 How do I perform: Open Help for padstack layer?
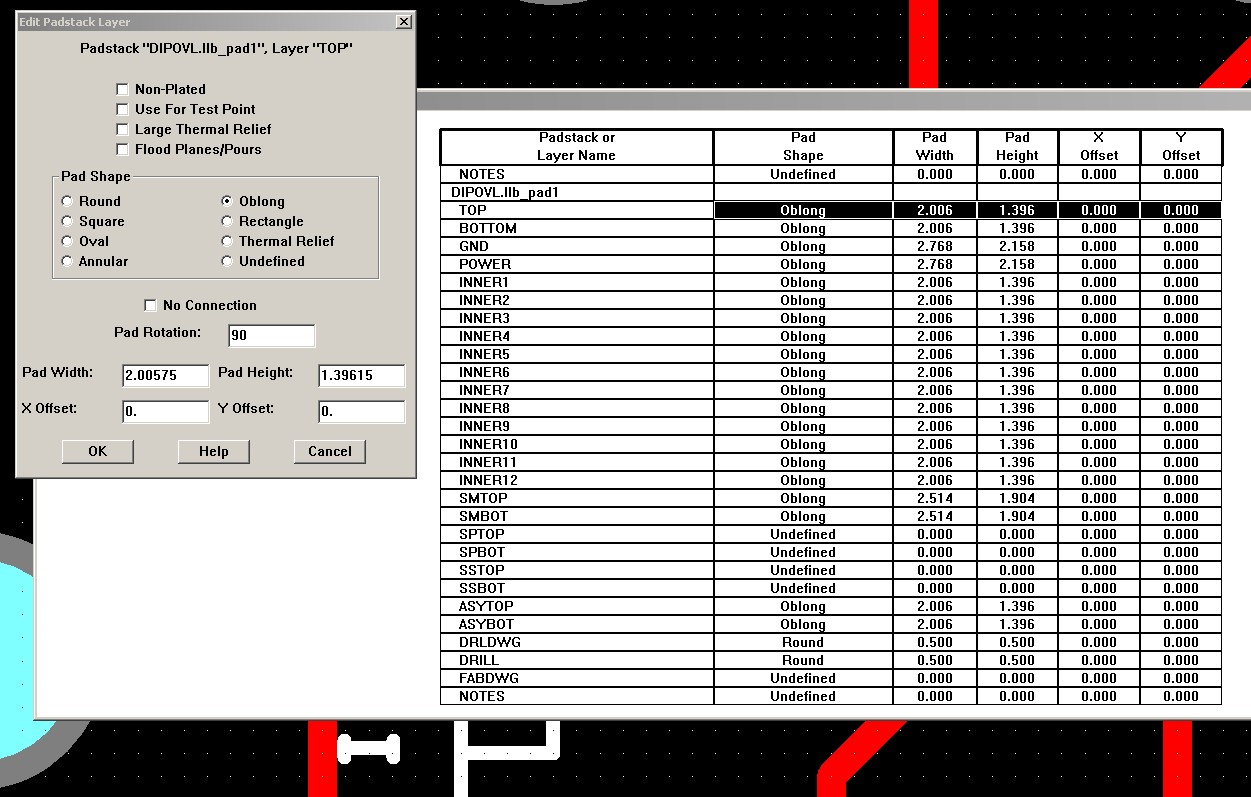[x=213, y=451]
